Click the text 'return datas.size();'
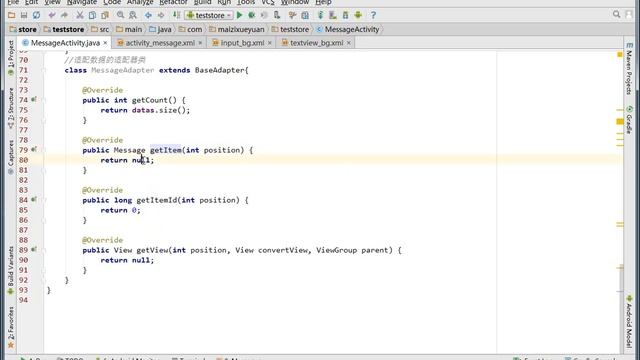The width and height of the screenshot is (640, 360). 145,110
